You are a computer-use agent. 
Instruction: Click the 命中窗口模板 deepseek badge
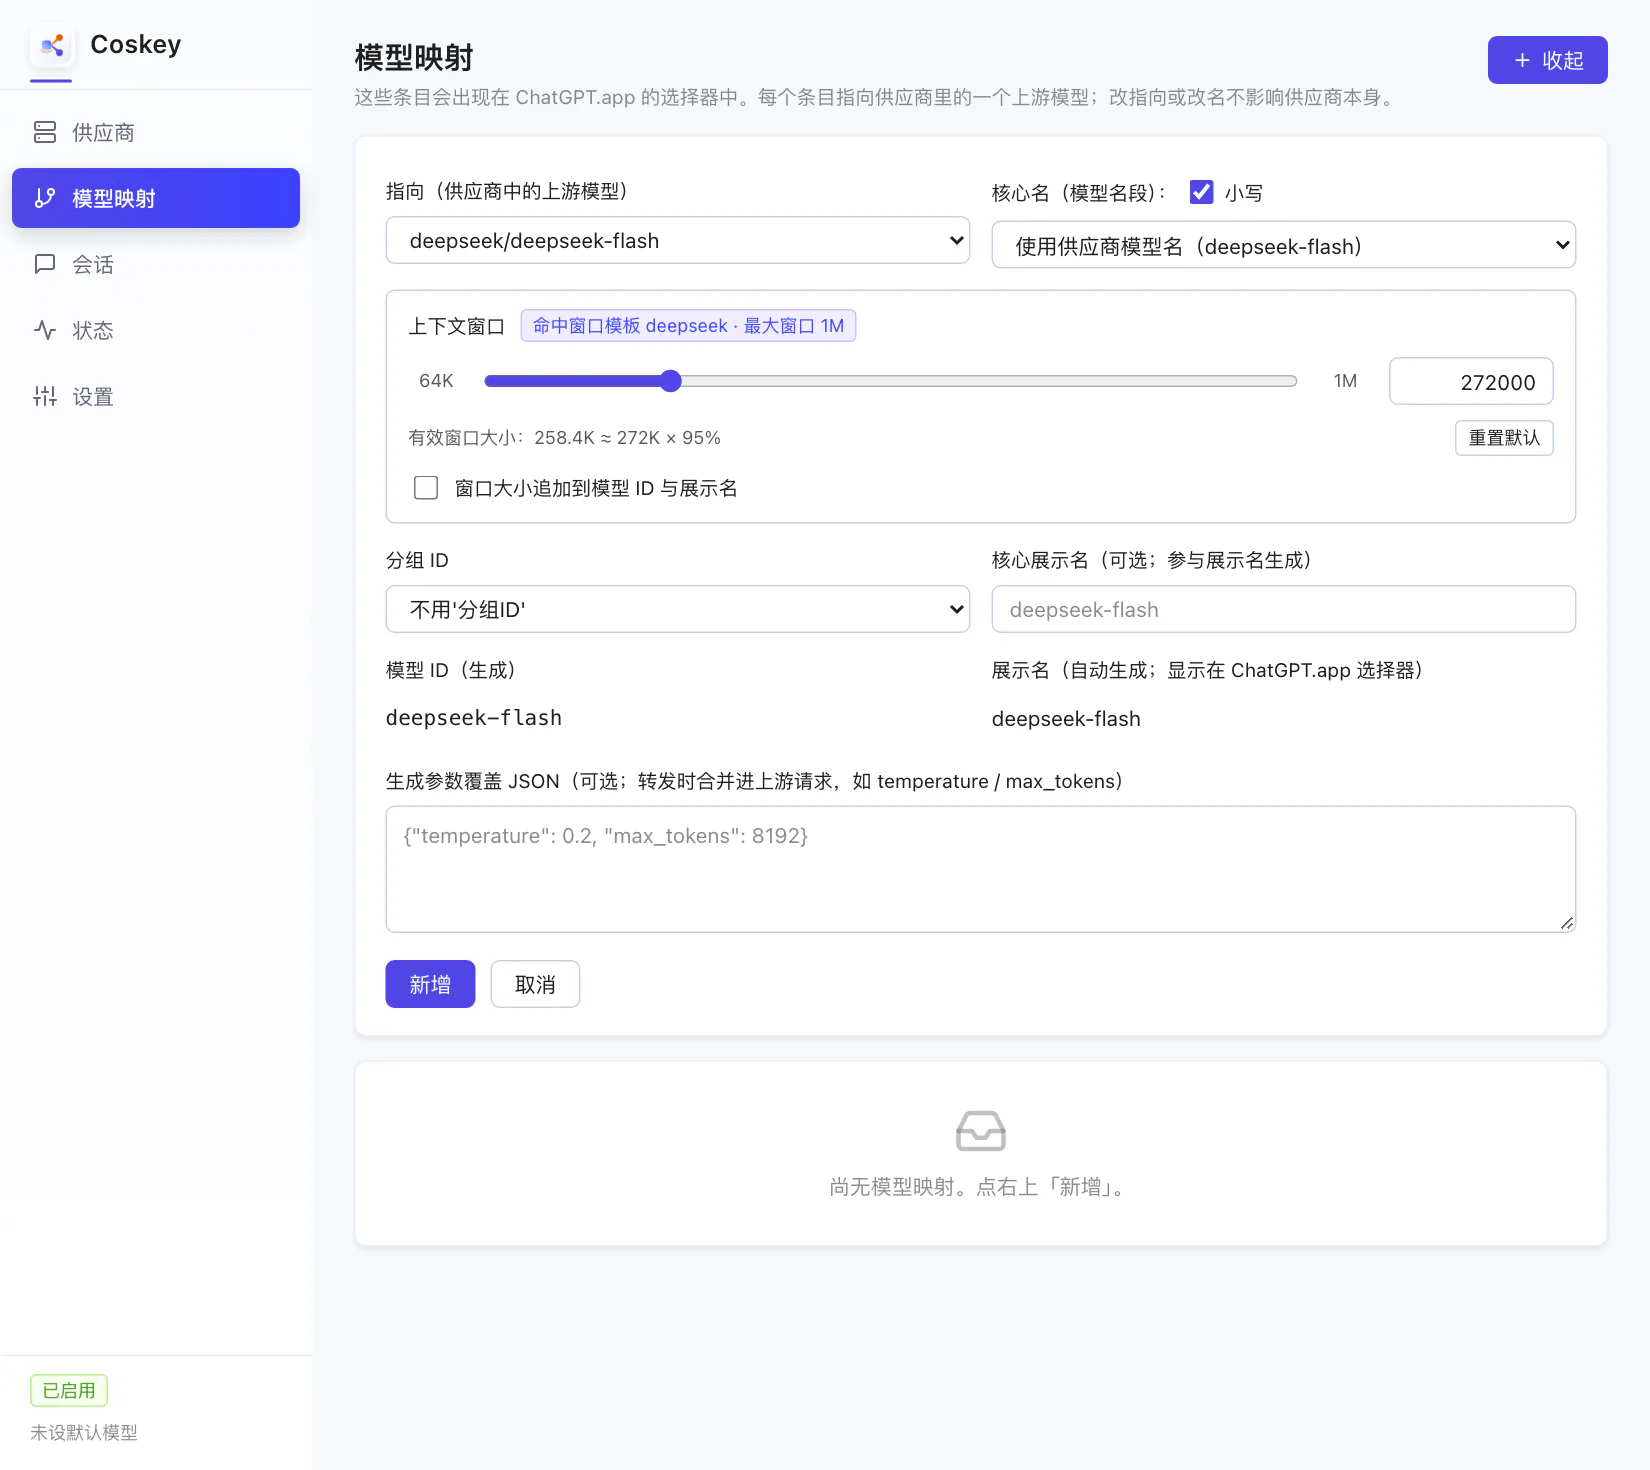688,326
